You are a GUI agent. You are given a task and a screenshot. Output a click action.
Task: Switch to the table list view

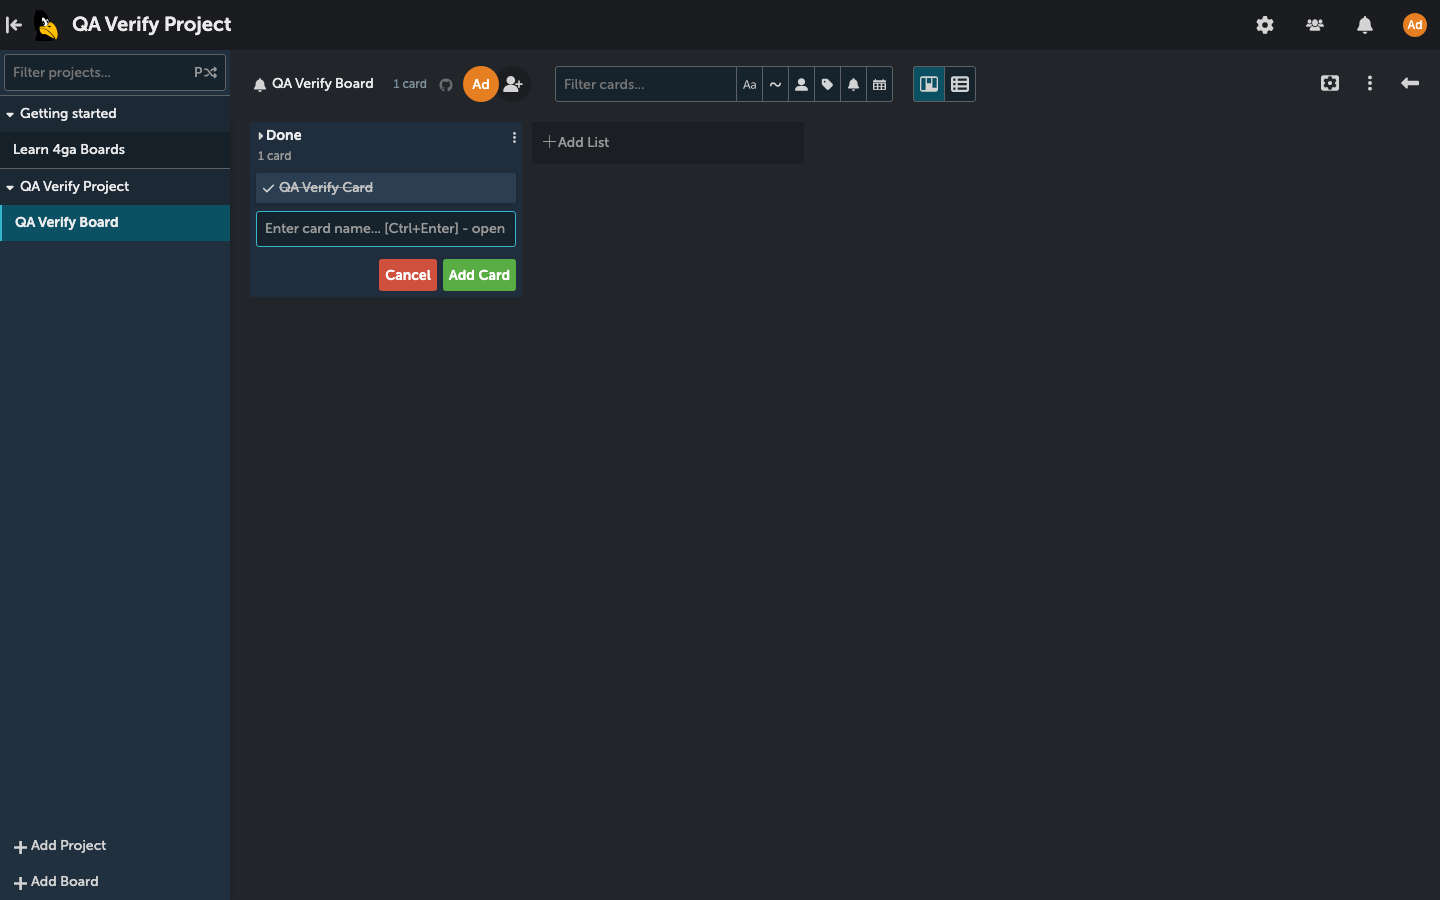(x=960, y=84)
